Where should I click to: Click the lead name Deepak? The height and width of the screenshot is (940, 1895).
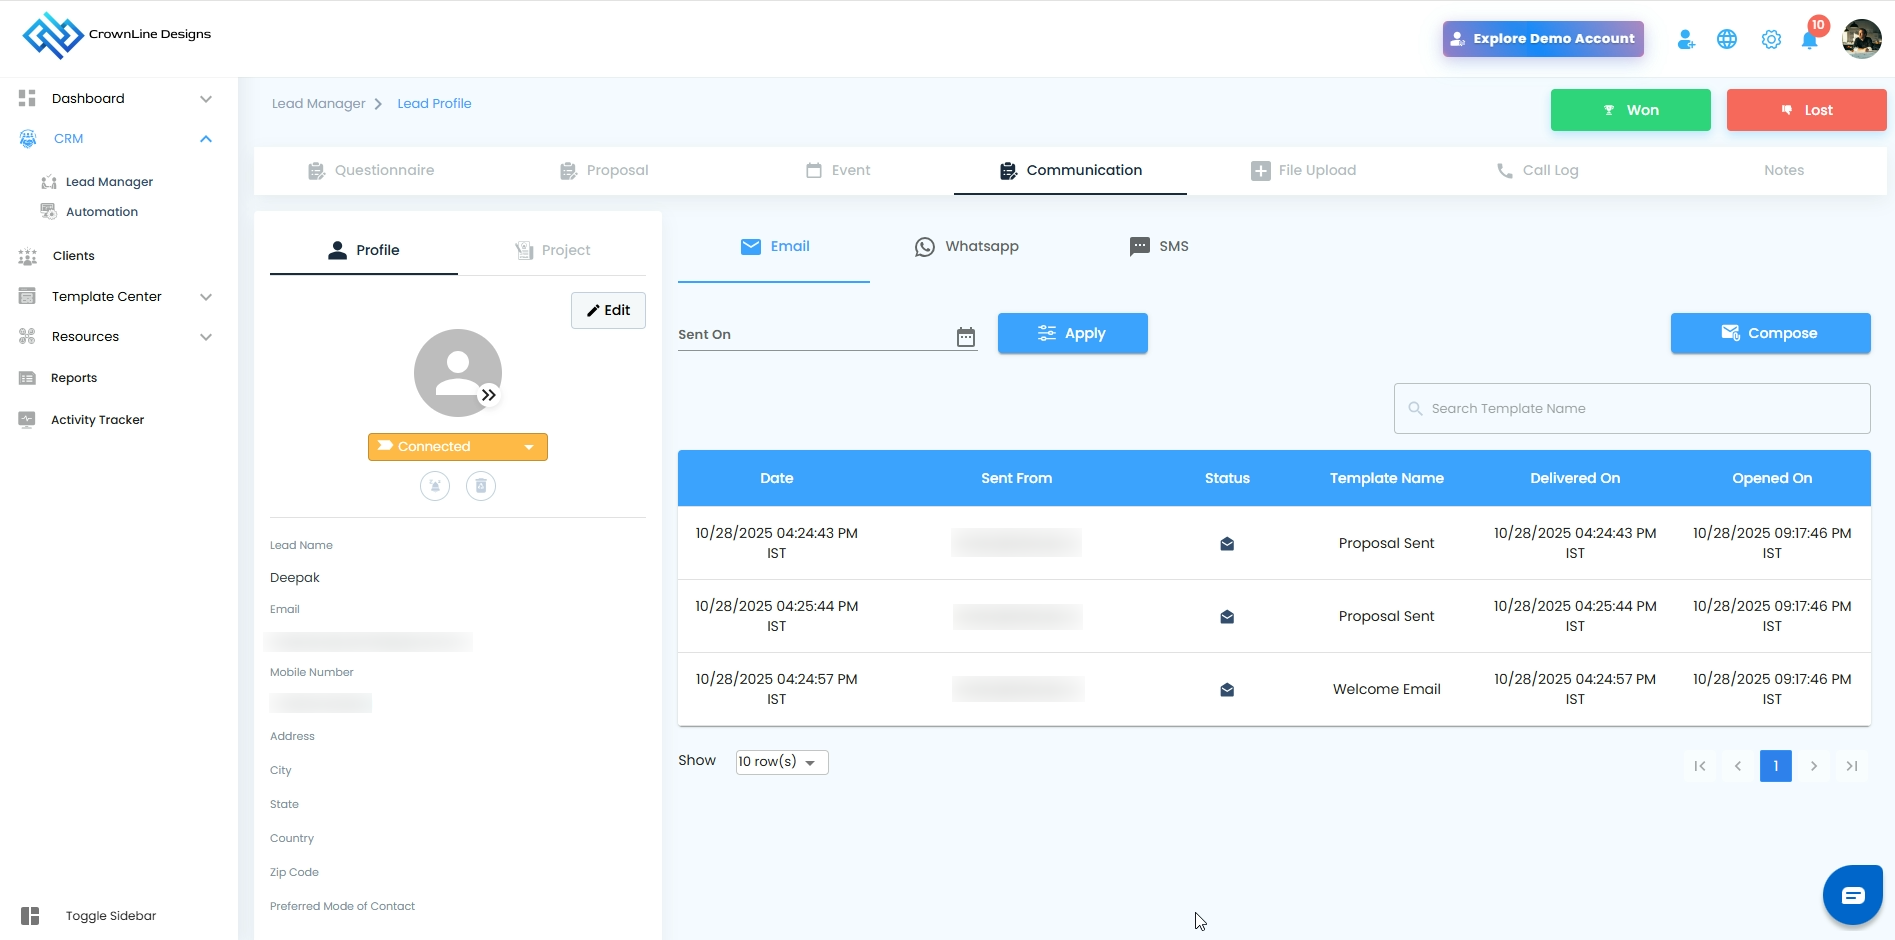pos(295,578)
